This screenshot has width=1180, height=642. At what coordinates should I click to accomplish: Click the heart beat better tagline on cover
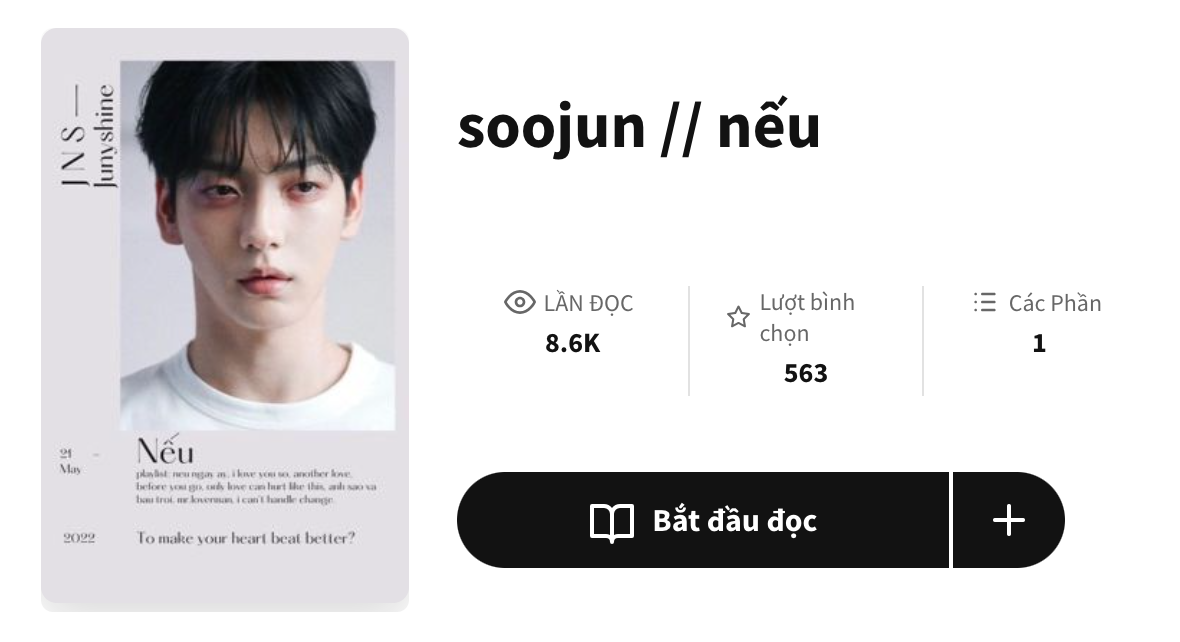[245, 537]
